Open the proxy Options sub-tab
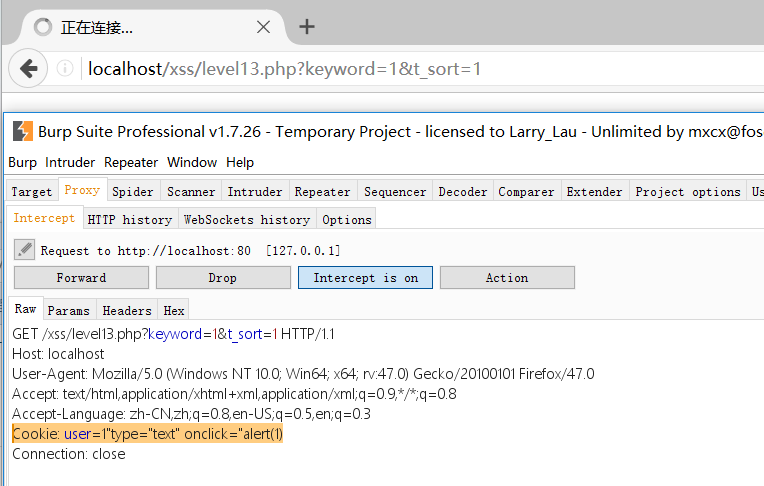Screen dimensions: 764x486 347,219
